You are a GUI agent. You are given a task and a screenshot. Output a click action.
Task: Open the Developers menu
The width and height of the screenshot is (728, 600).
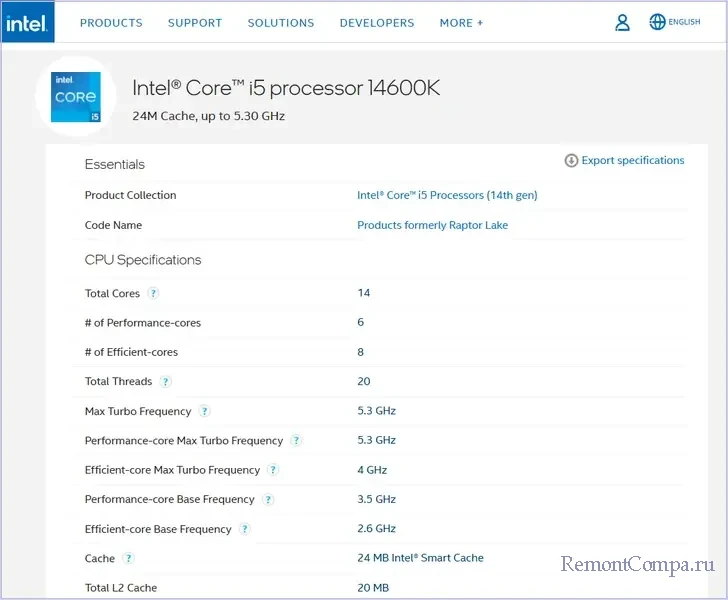(376, 23)
